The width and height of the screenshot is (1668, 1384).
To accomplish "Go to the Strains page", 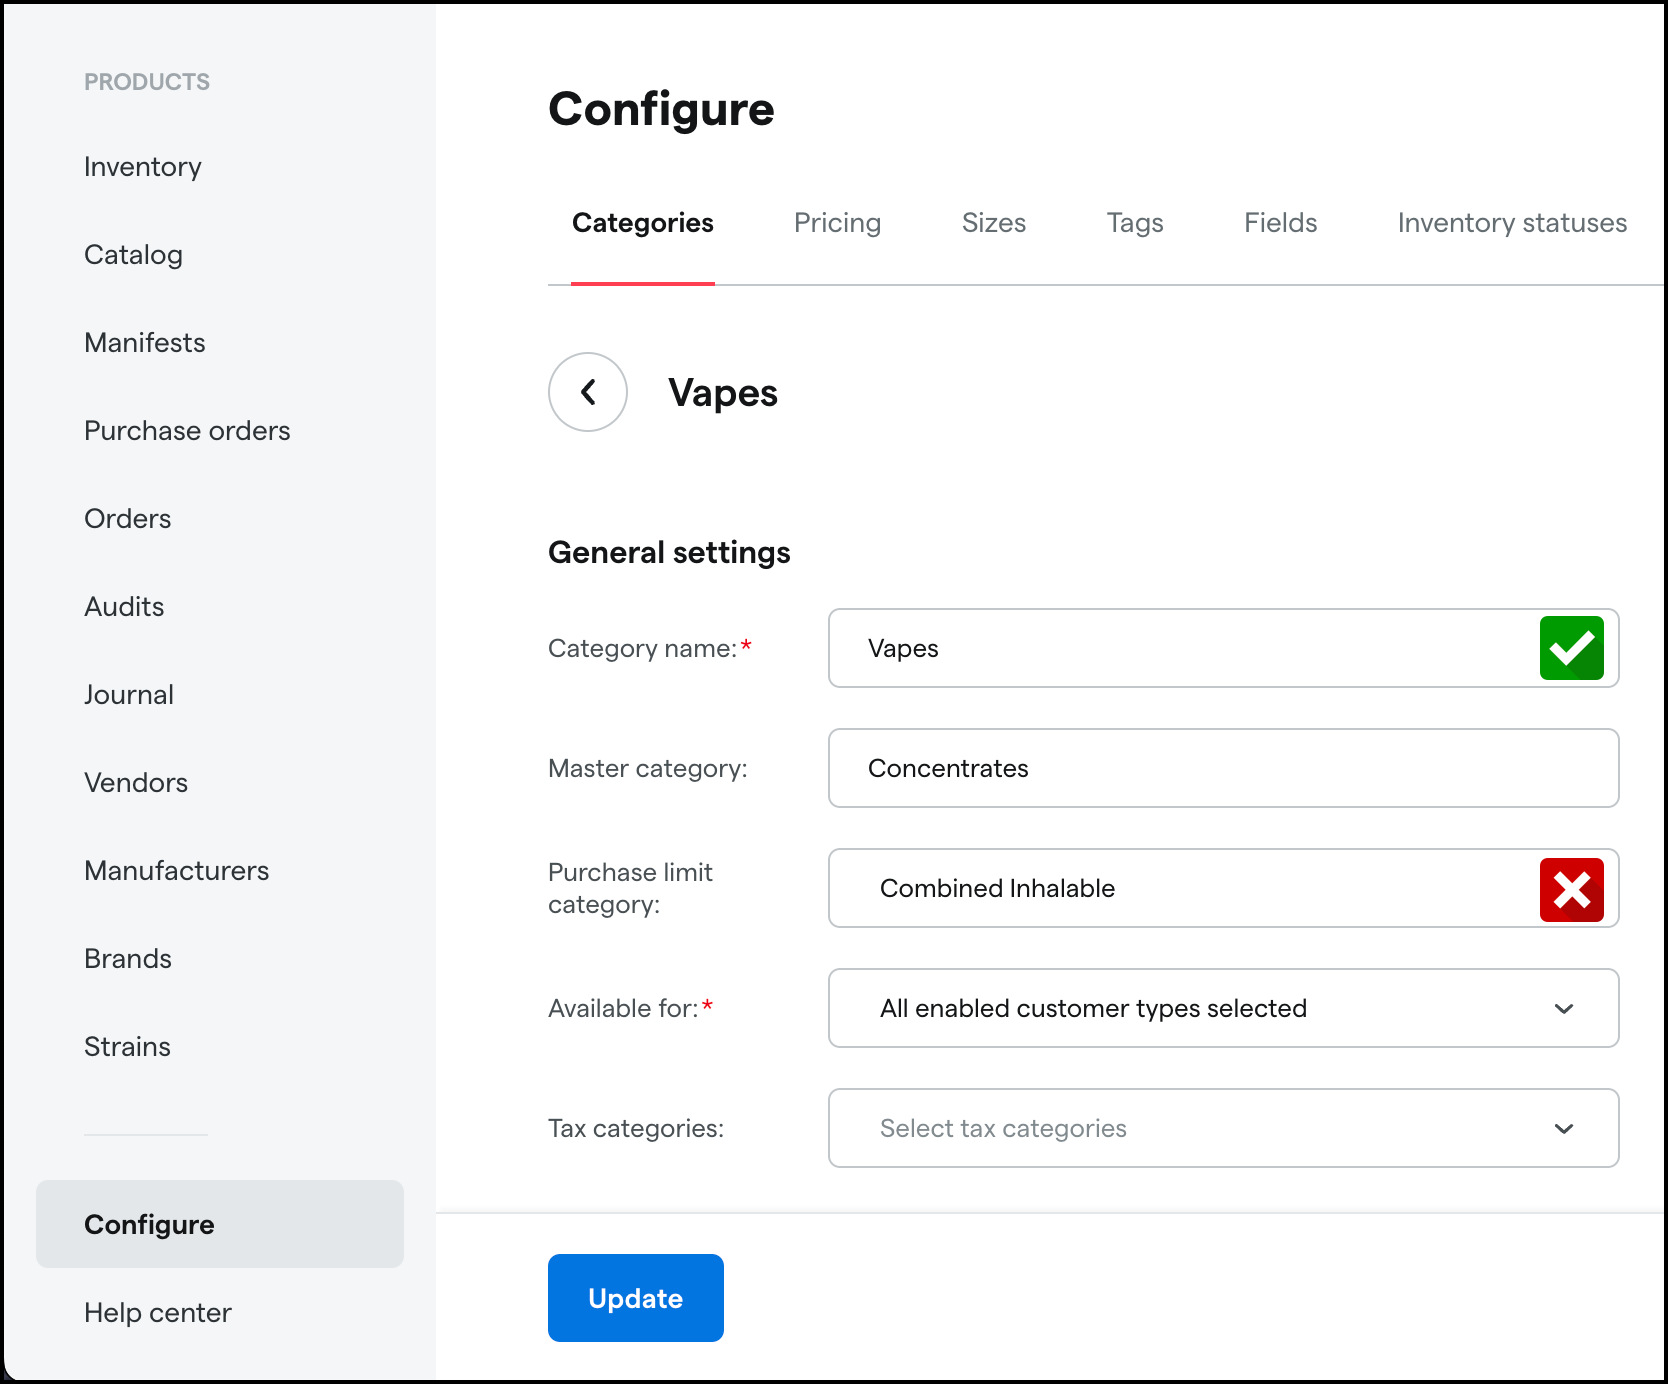I will coord(127,1046).
